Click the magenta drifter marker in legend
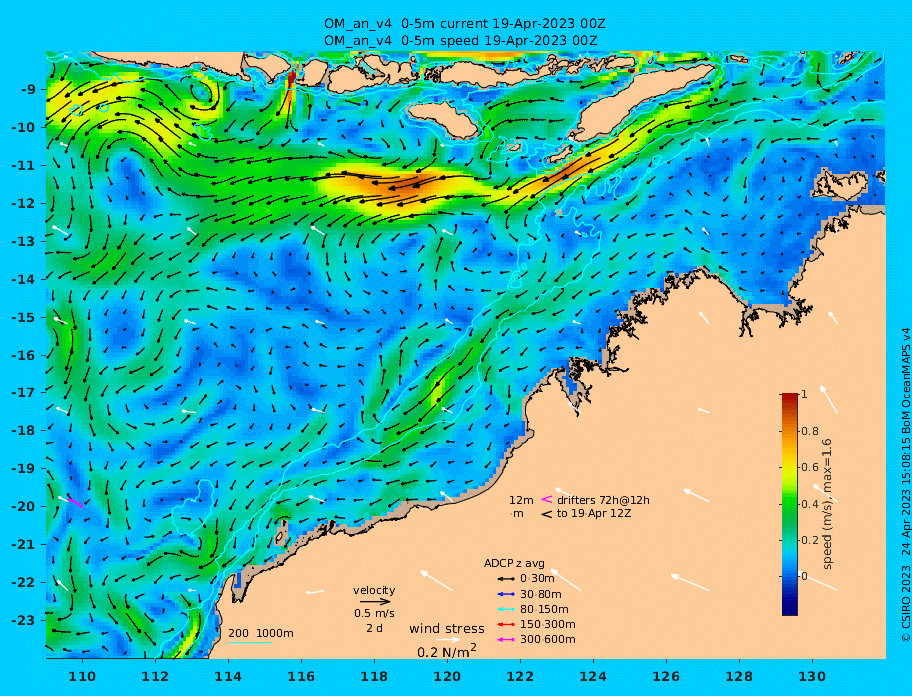912x696 pixels. (x=547, y=499)
